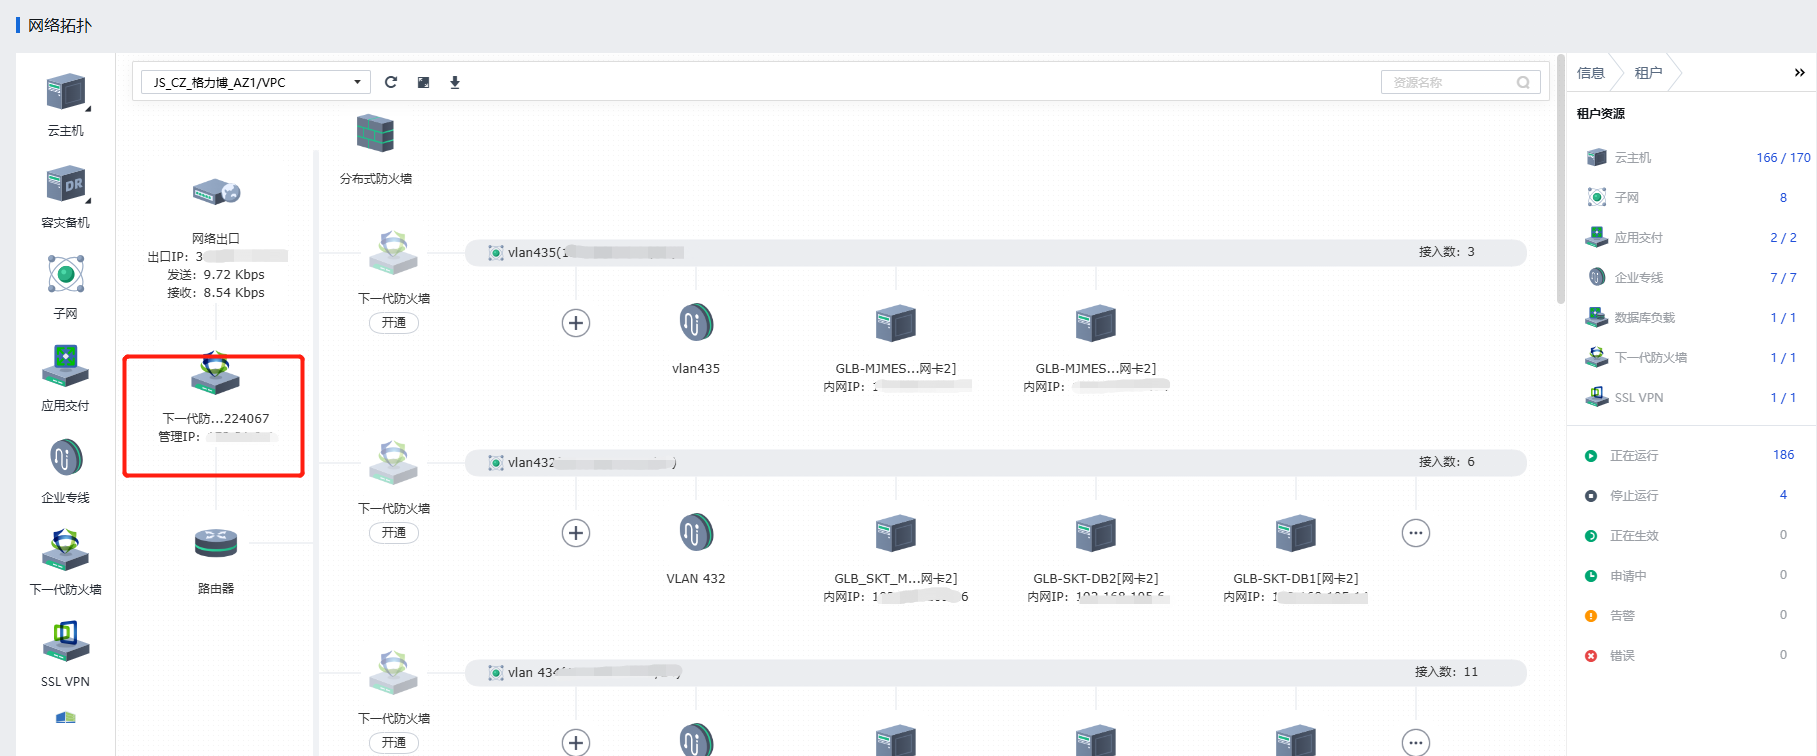Screen dimensions: 1817x756
Task: Click the download topology icon
Action: (x=455, y=82)
